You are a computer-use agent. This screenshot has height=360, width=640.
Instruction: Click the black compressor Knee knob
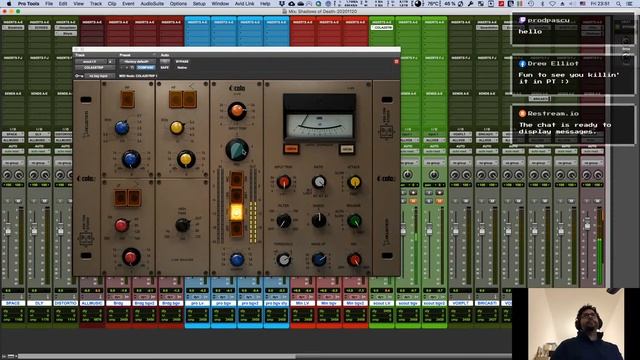(x=319, y=220)
